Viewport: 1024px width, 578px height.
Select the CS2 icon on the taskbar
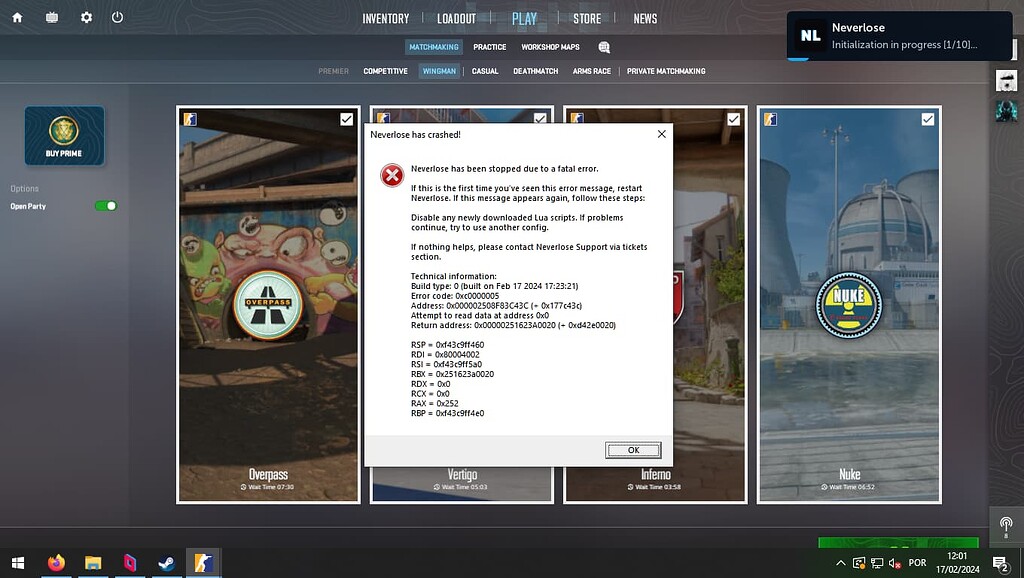[204, 563]
